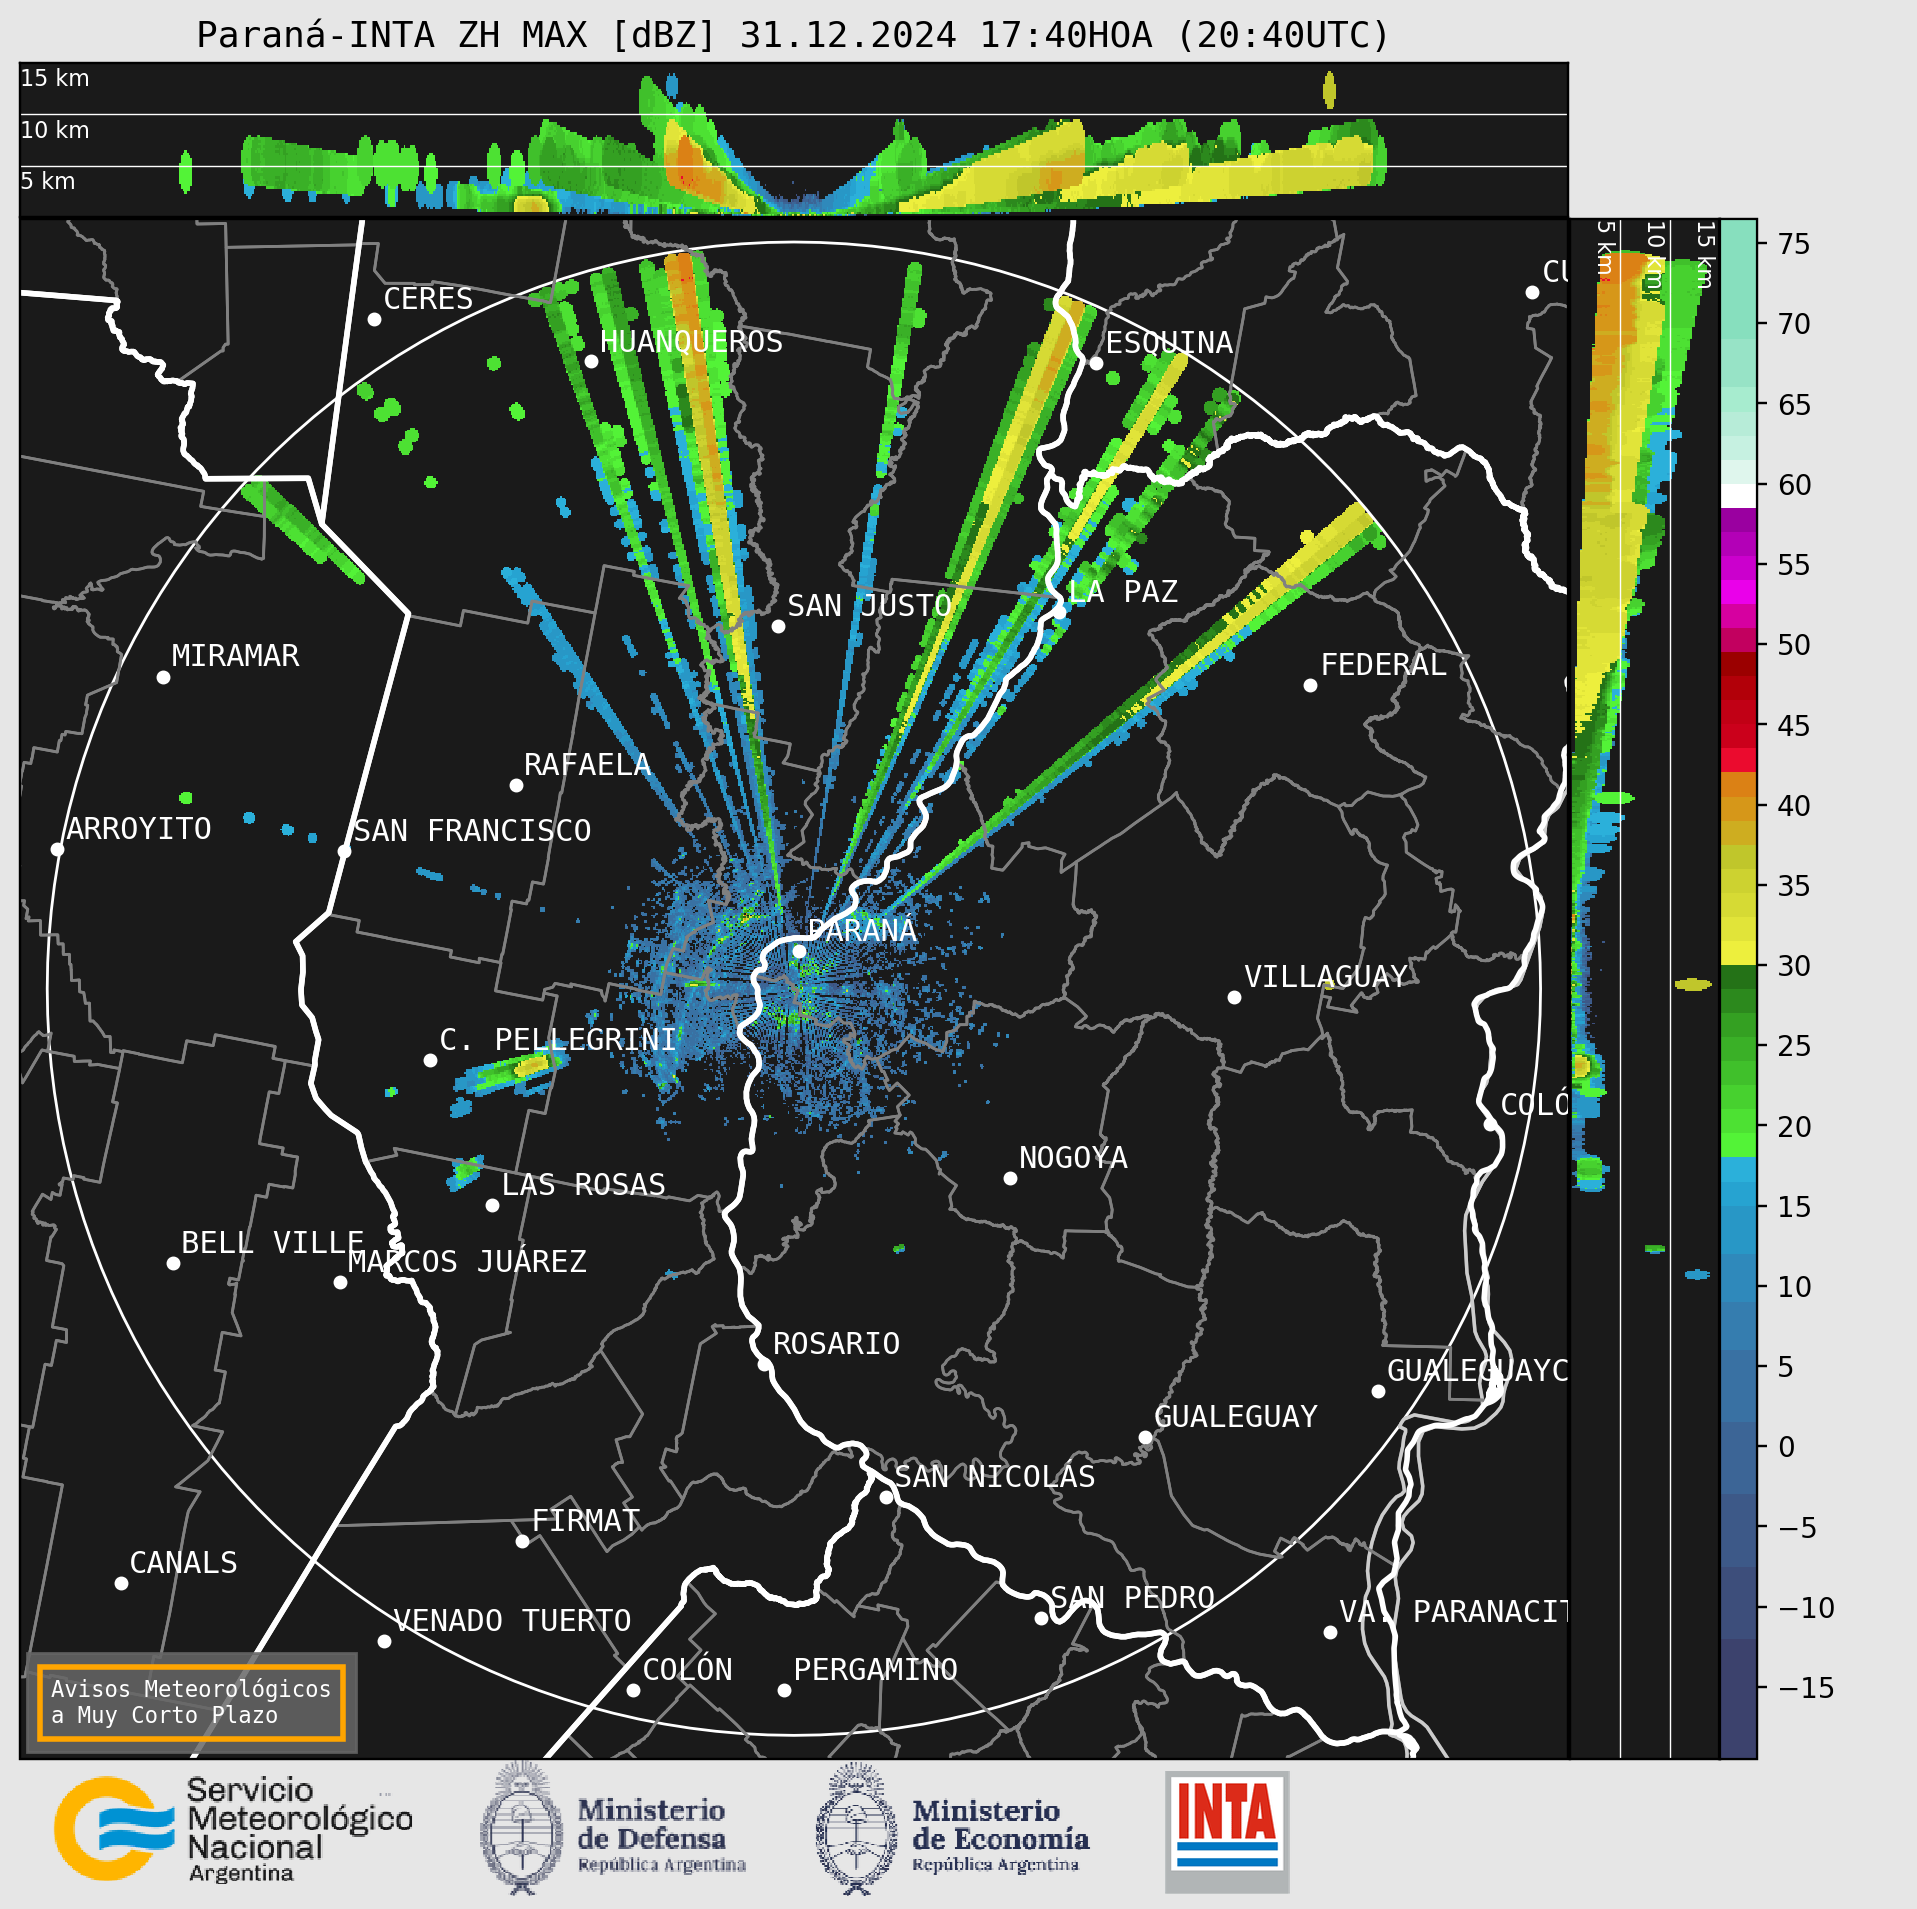Click the CERES city label
Image resolution: width=1917 pixels, height=1909 pixels.
(x=428, y=298)
